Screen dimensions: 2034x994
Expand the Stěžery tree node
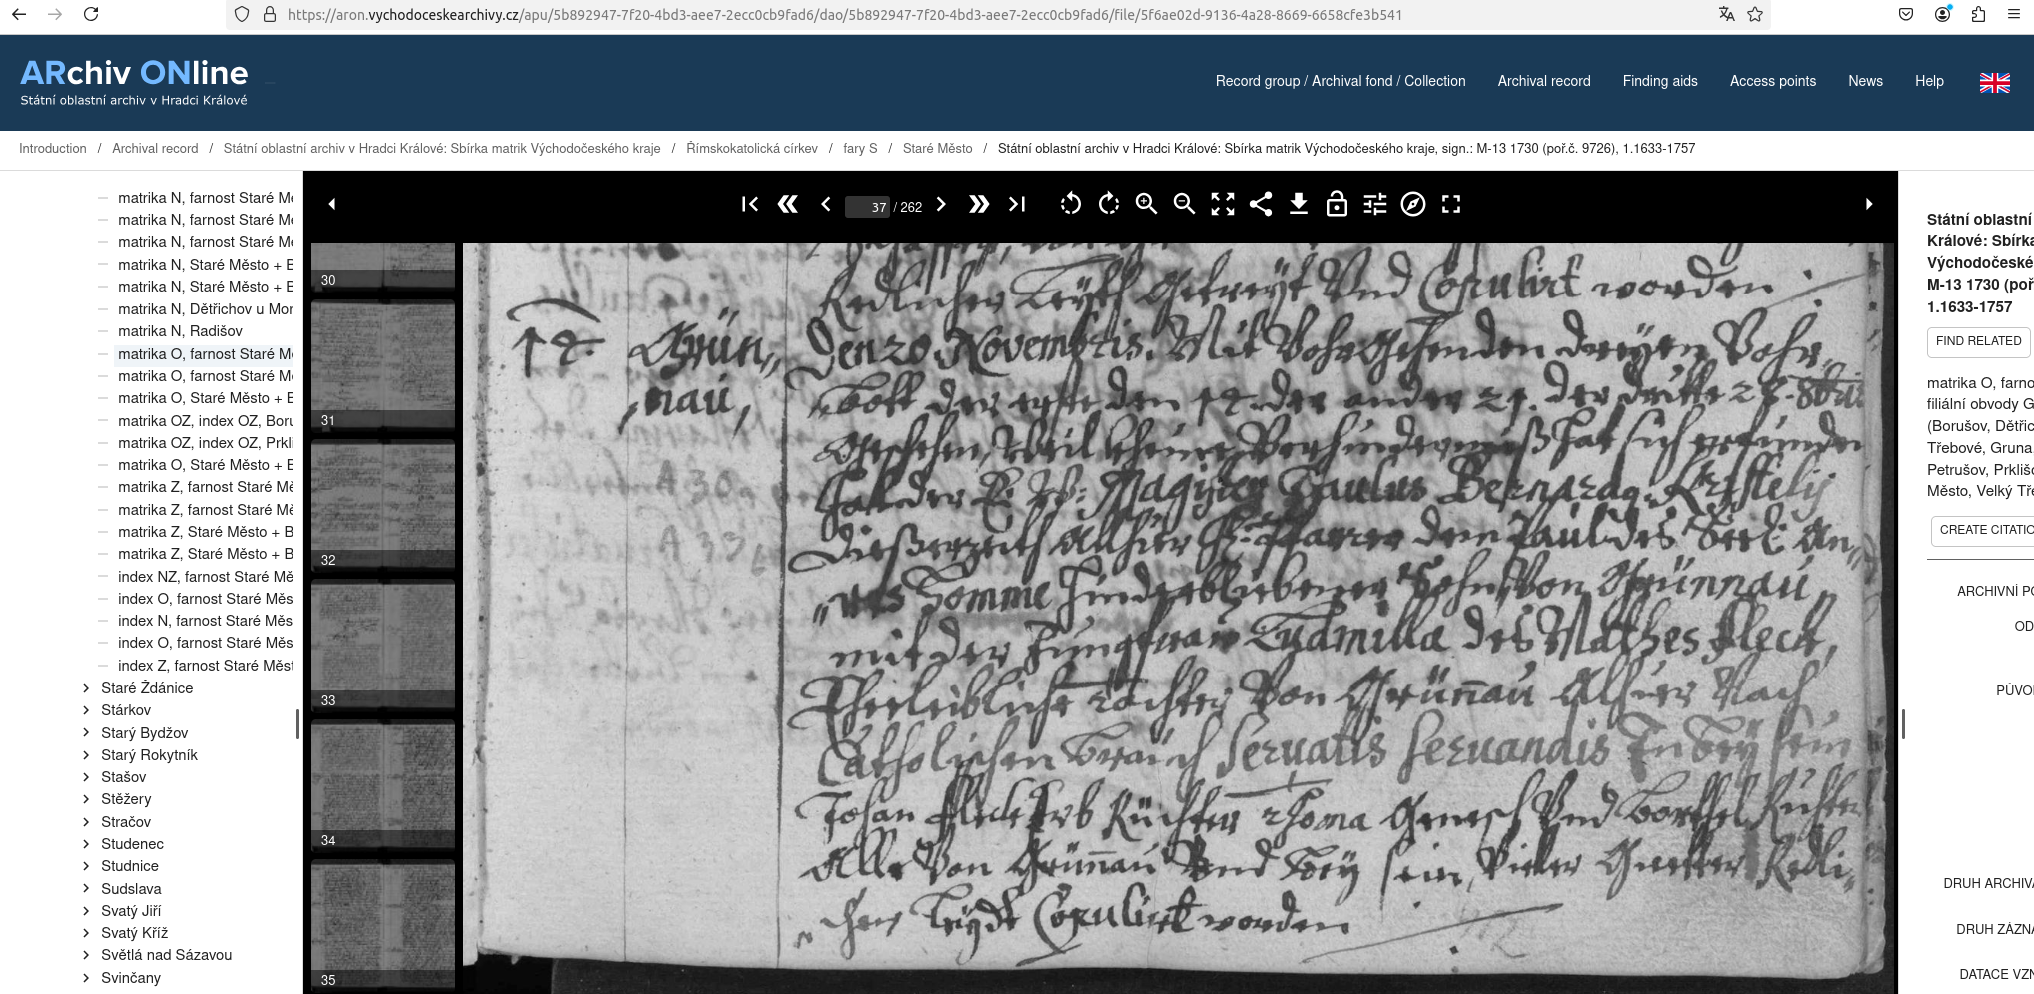(86, 799)
